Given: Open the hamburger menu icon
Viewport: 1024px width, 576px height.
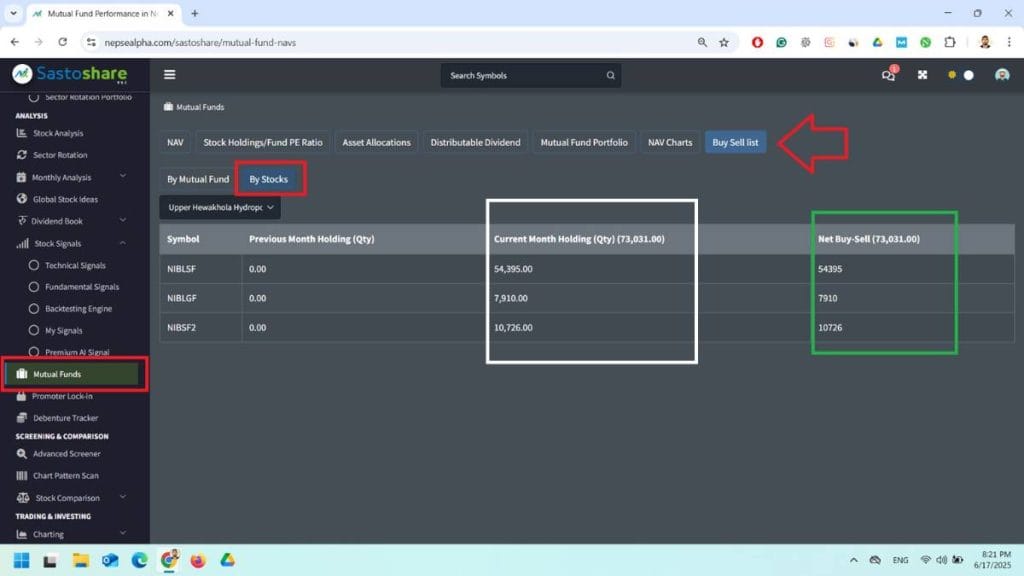Looking at the screenshot, I should [x=170, y=74].
